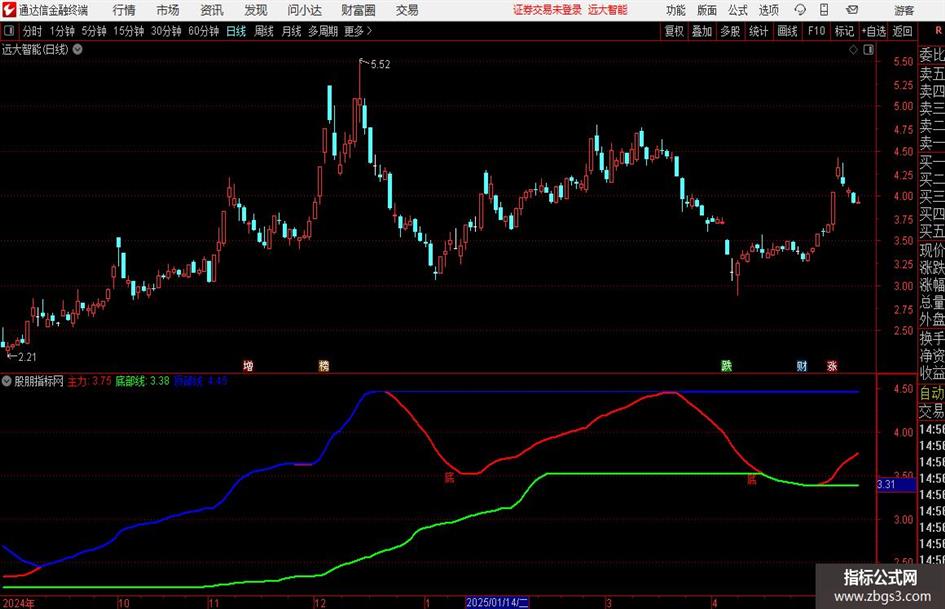Expand the dropdown next to 远大智能(日线)
Viewport: 945px width, 609px height.
click(78, 49)
